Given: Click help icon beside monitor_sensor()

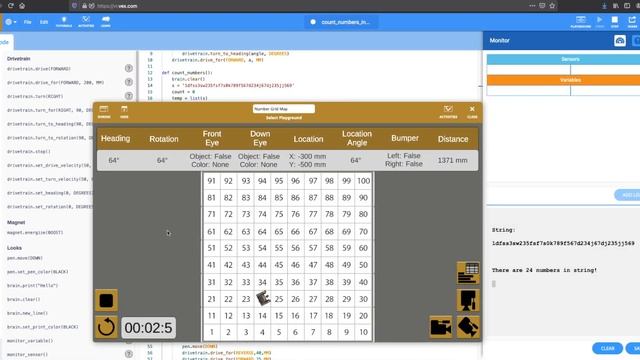Looking at the screenshot, I should (x=129, y=354).
